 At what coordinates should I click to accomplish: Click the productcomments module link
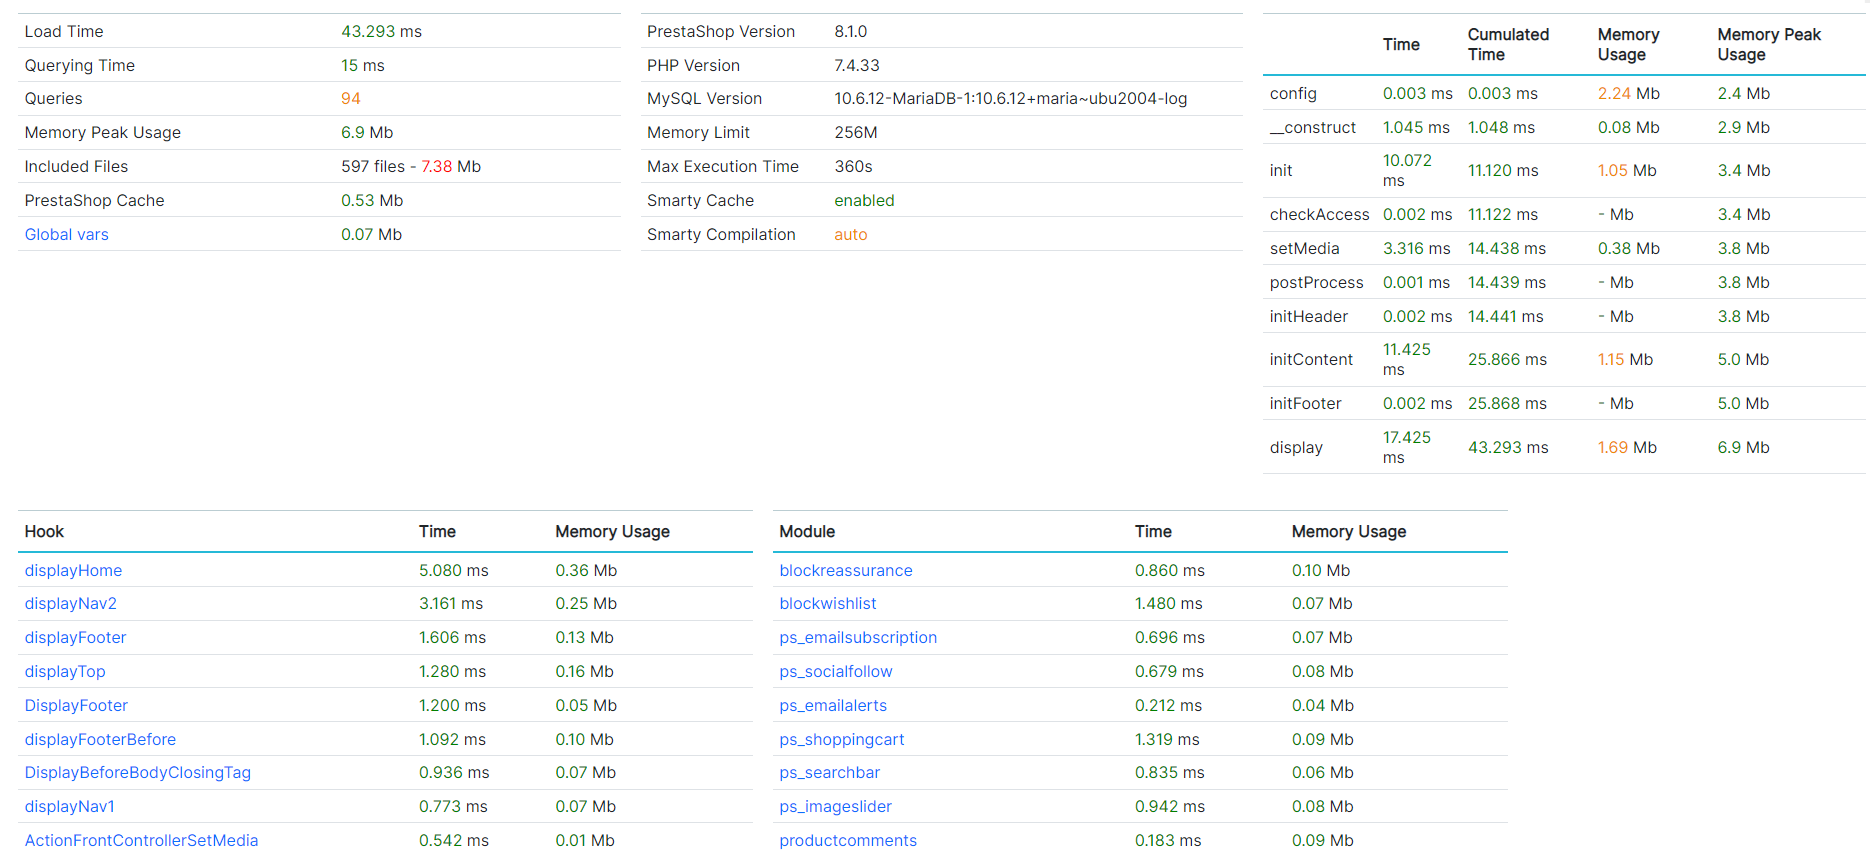847,841
